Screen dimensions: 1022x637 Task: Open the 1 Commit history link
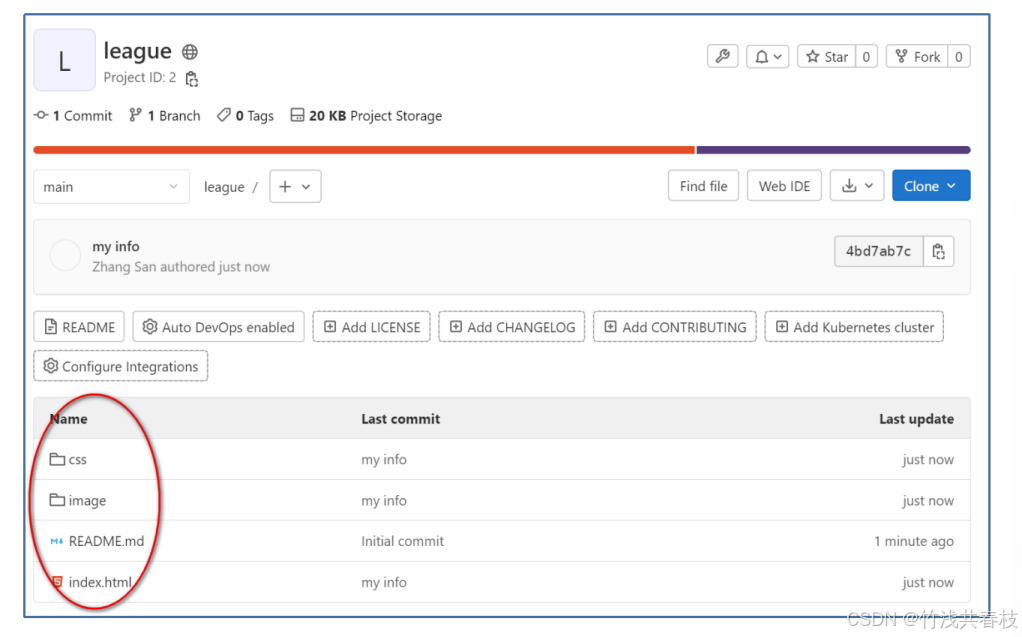click(x=73, y=116)
